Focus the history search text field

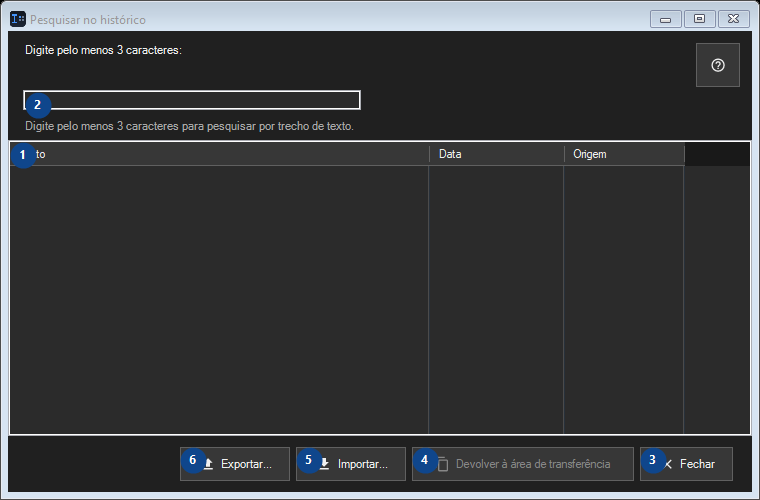pos(192,100)
